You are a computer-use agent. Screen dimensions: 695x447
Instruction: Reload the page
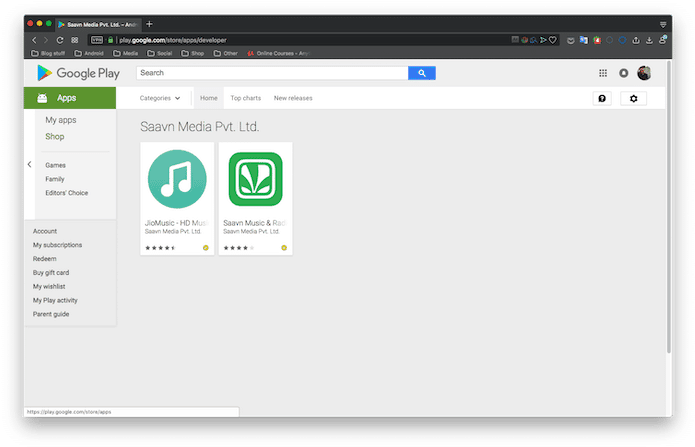[x=60, y=40]
